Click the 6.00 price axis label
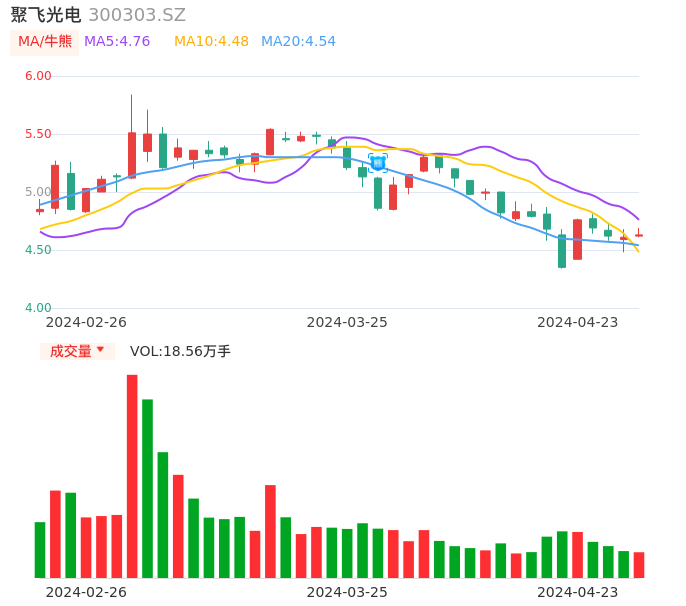The width and height of the screenshot is (686, 606). click(x=38, y=76)
